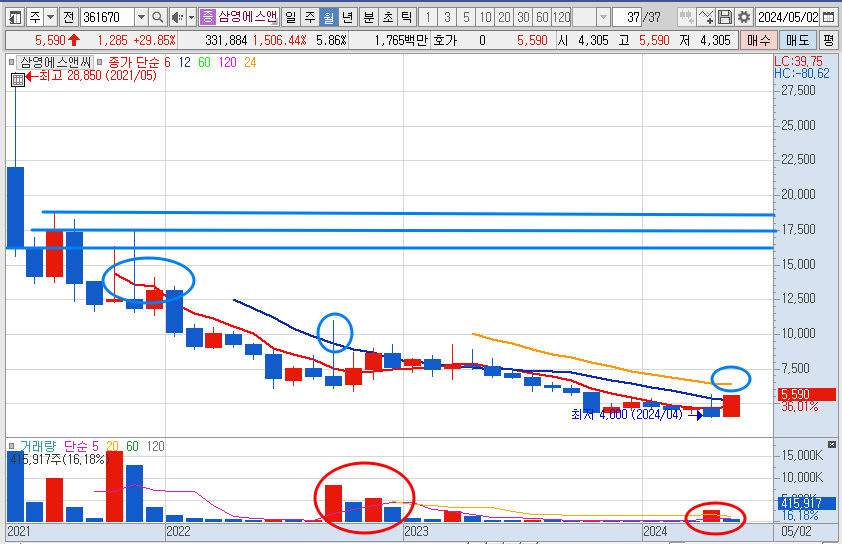Click the change rate +29.85% value
This screenshot has width=842, height=544.
coord(155,40)
